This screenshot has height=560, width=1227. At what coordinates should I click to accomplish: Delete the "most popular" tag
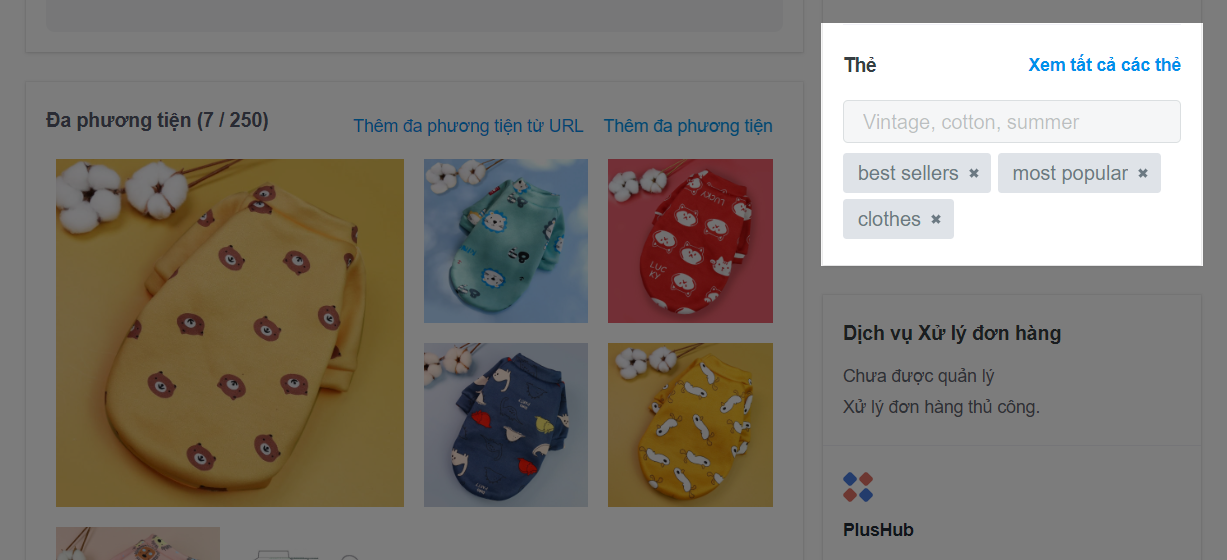pyautogui.click(x=1143, y=173)
